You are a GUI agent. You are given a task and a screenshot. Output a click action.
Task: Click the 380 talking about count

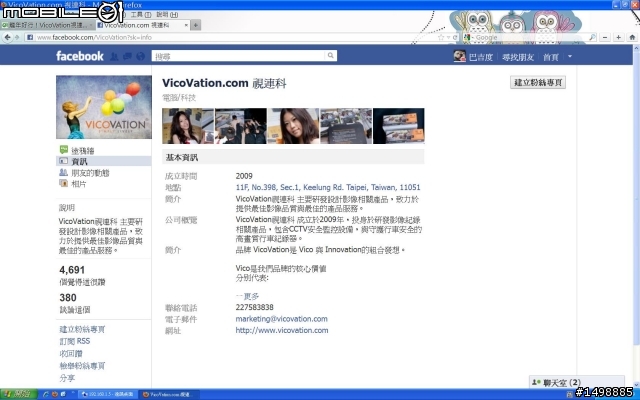[68, 298]
